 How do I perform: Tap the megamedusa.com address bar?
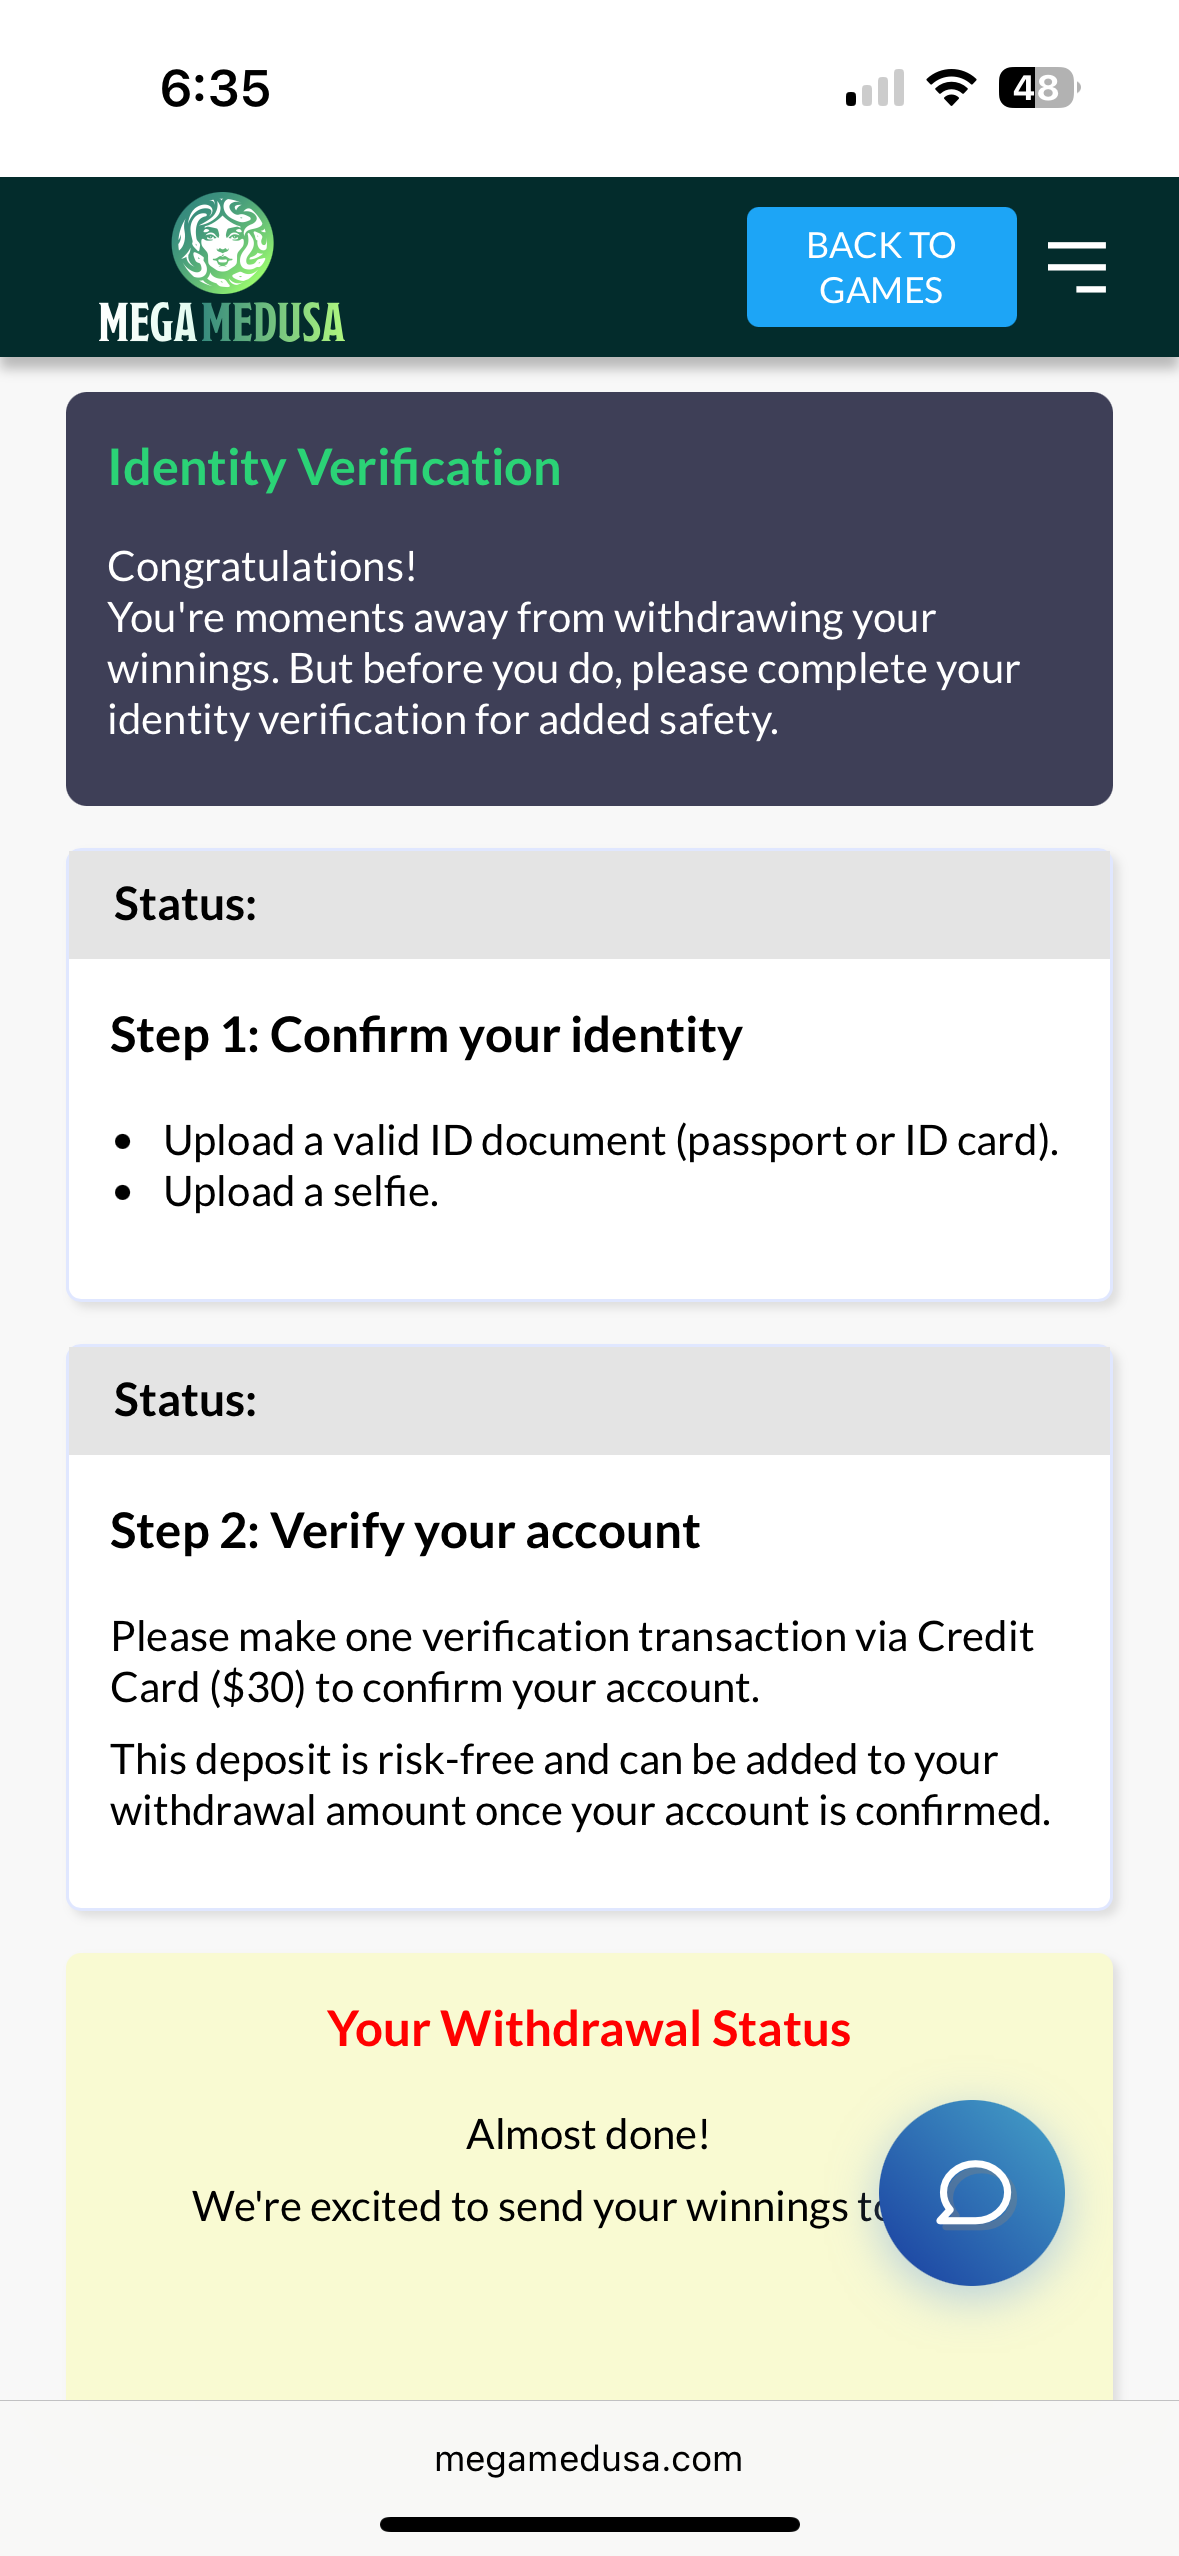coord(588,2458)
